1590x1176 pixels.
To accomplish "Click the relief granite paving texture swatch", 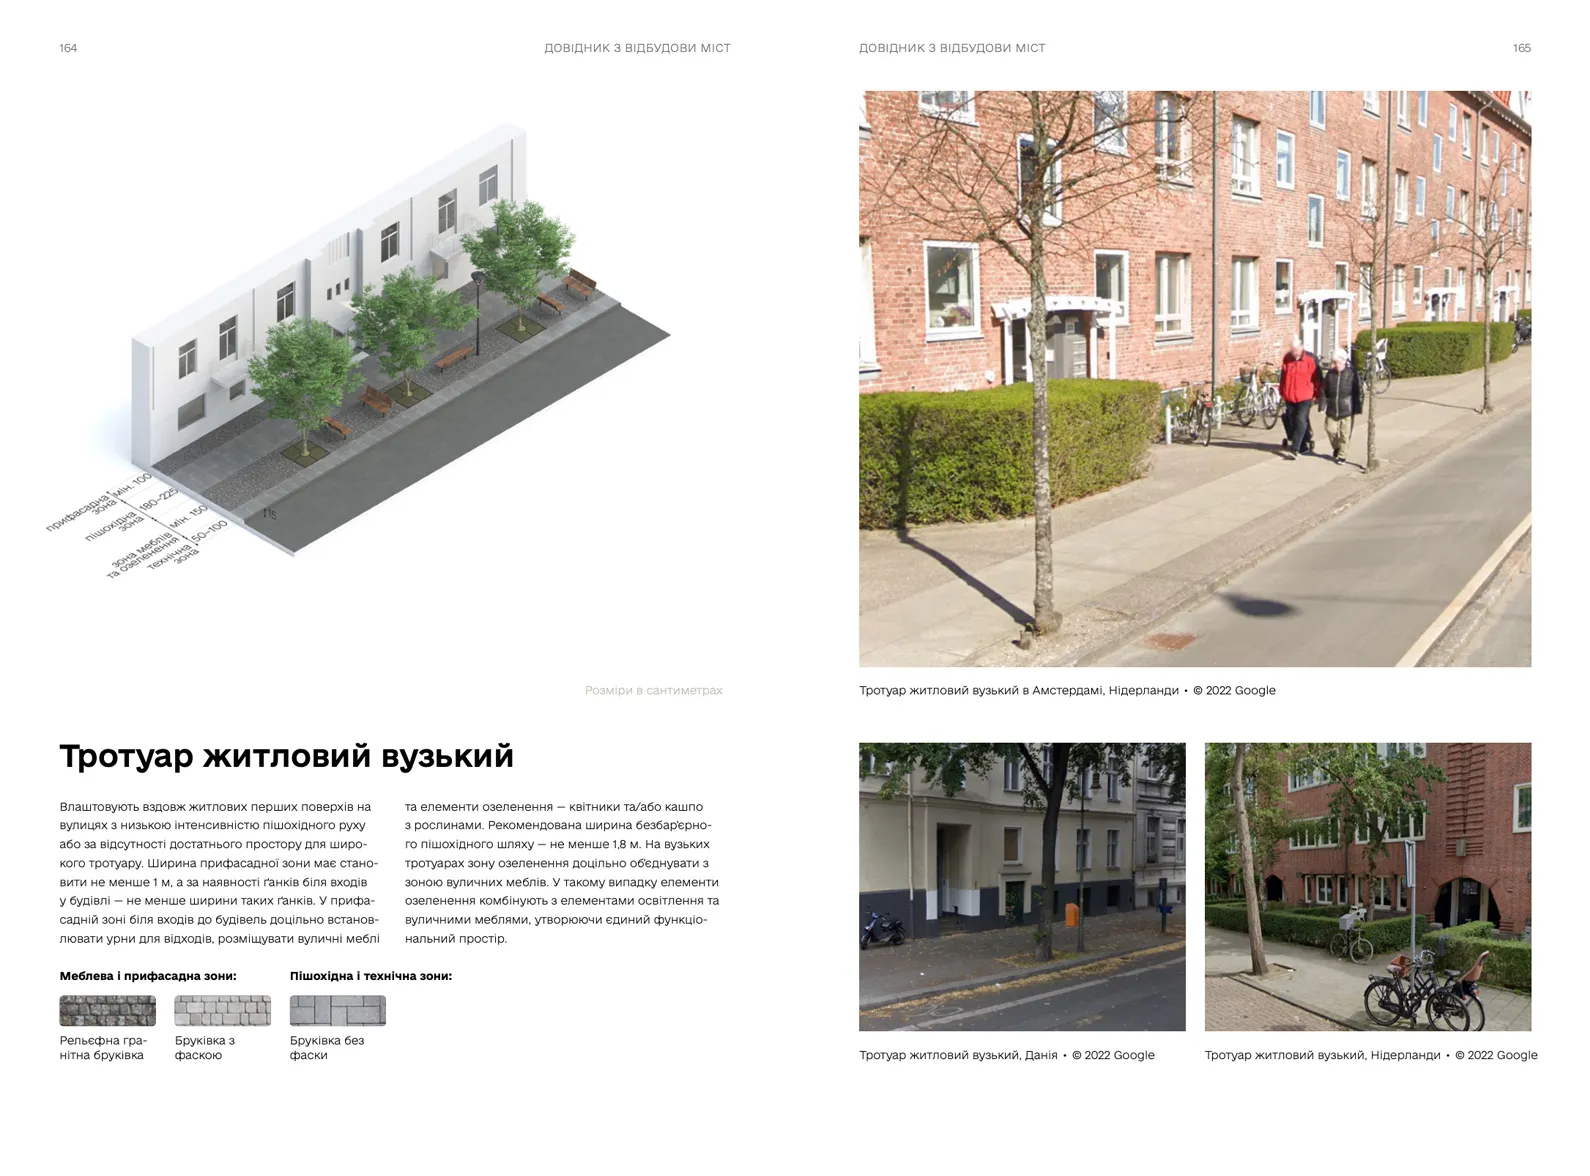I will 108,1011.
